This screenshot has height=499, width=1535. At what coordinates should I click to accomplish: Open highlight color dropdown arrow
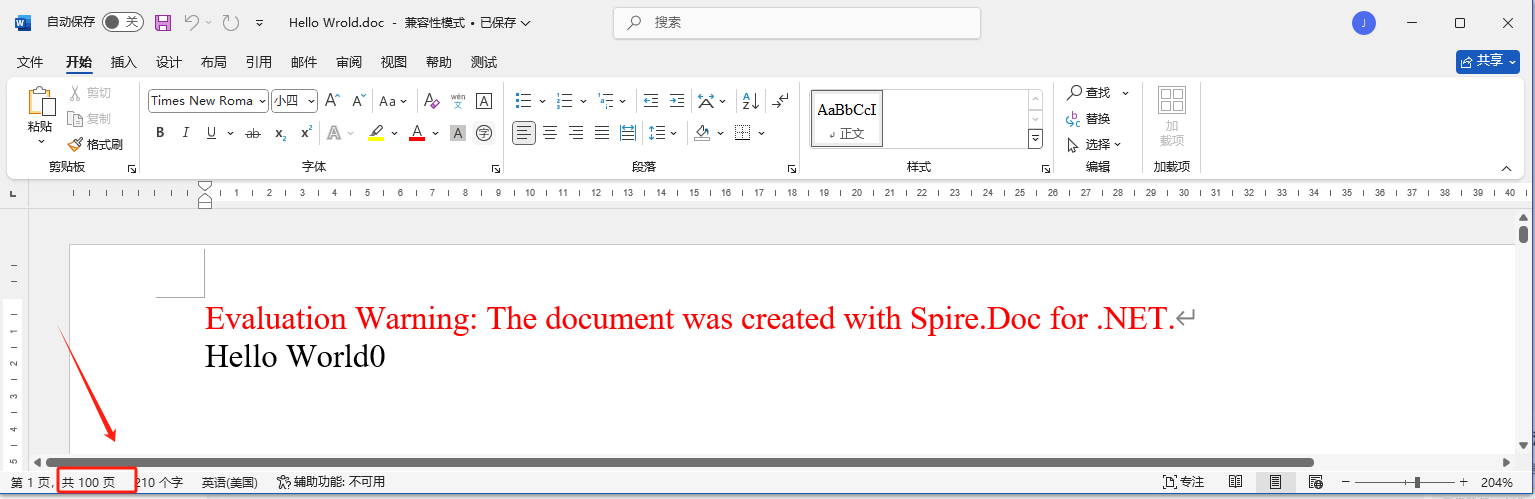tap(394, 133)
